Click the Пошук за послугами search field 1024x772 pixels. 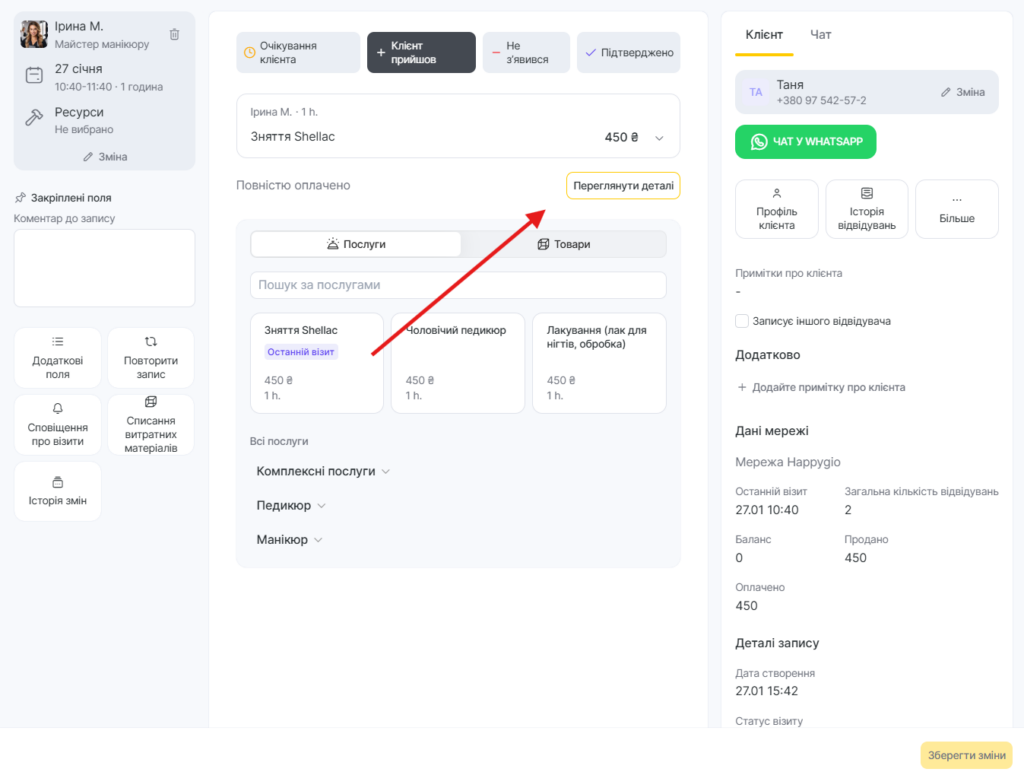[457, 285]
